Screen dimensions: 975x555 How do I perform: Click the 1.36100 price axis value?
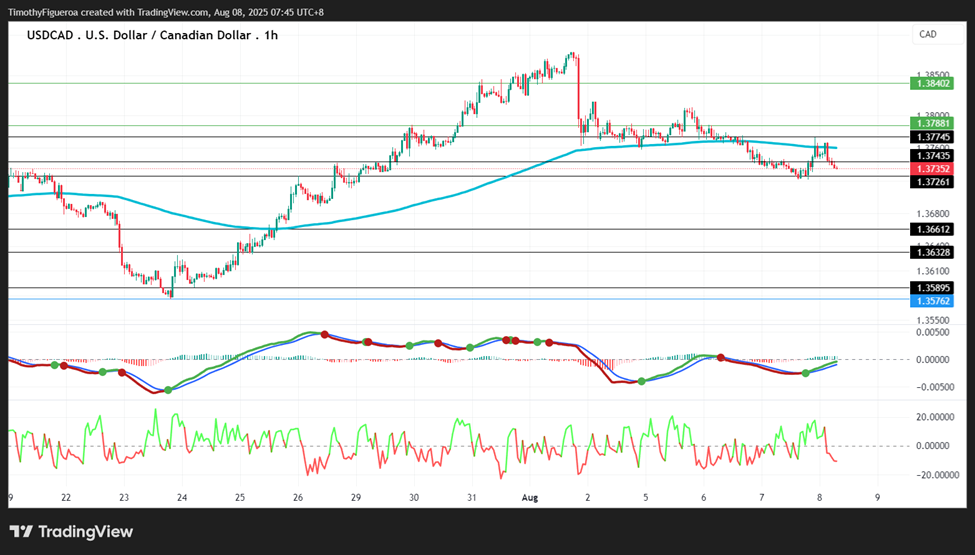pos(933,271)
